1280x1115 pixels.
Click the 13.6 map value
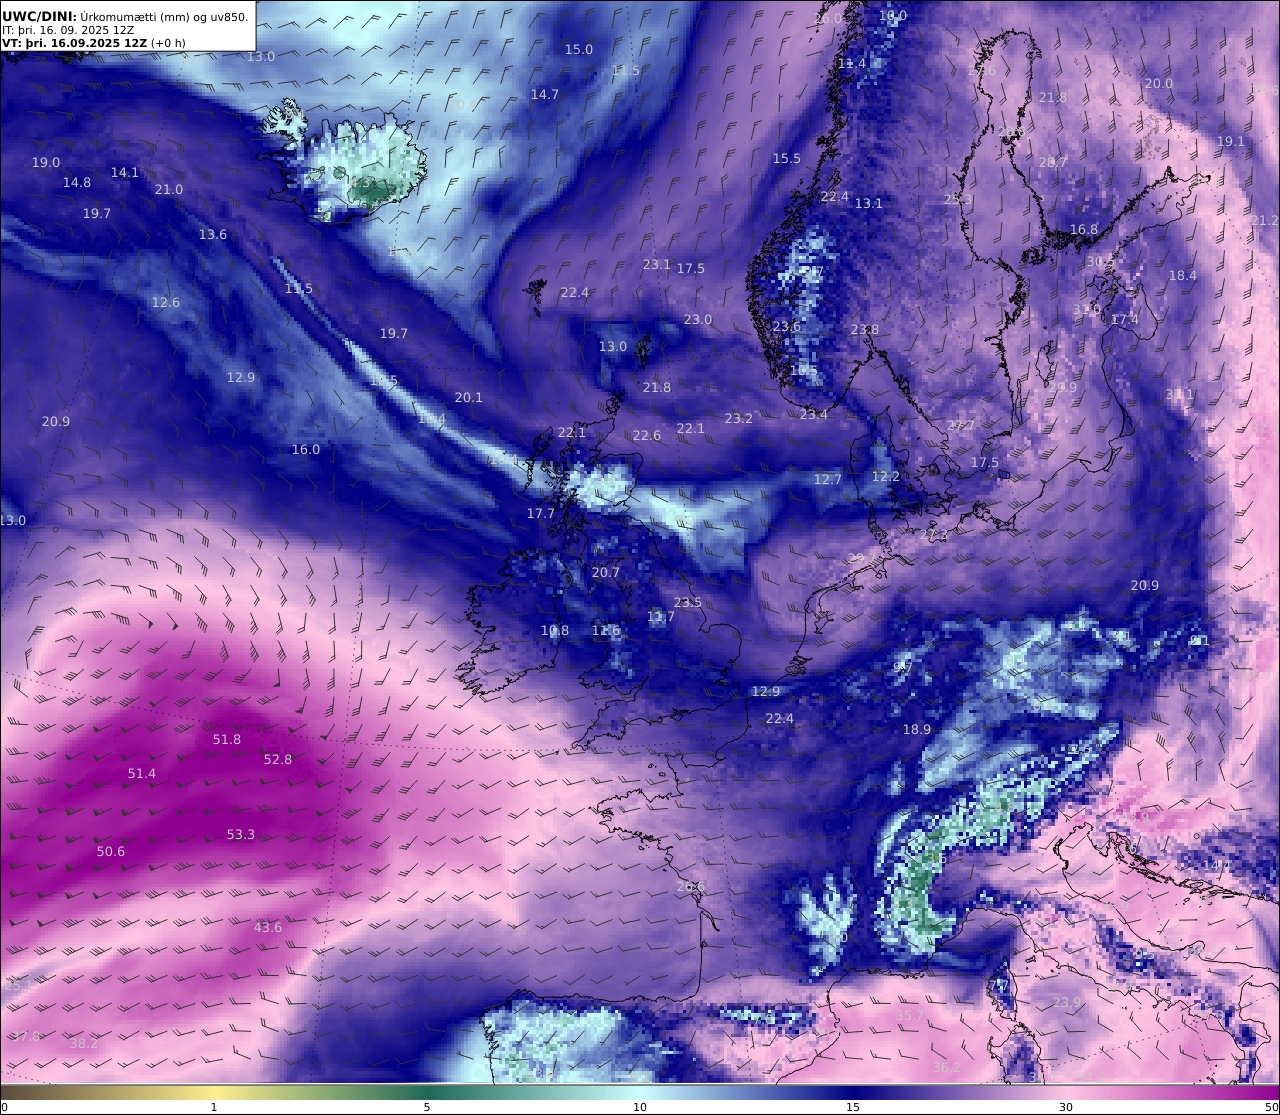tap(213, 234)
